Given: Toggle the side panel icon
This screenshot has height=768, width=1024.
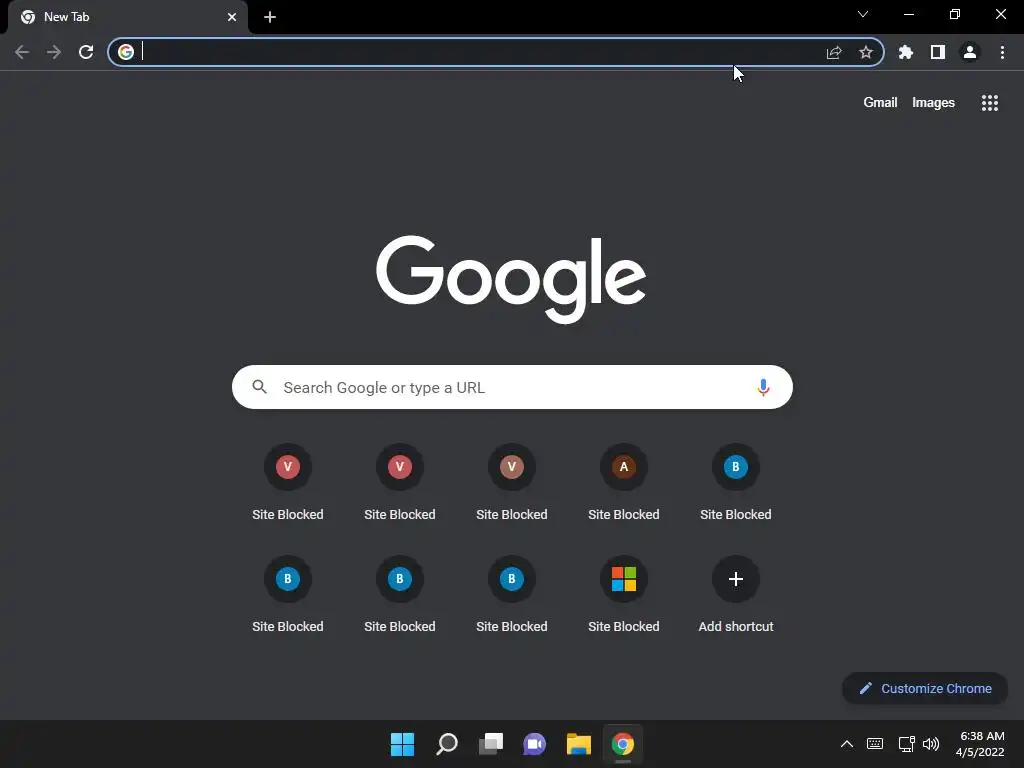Looking at the screenshot, I should click(x=938, y=52).
